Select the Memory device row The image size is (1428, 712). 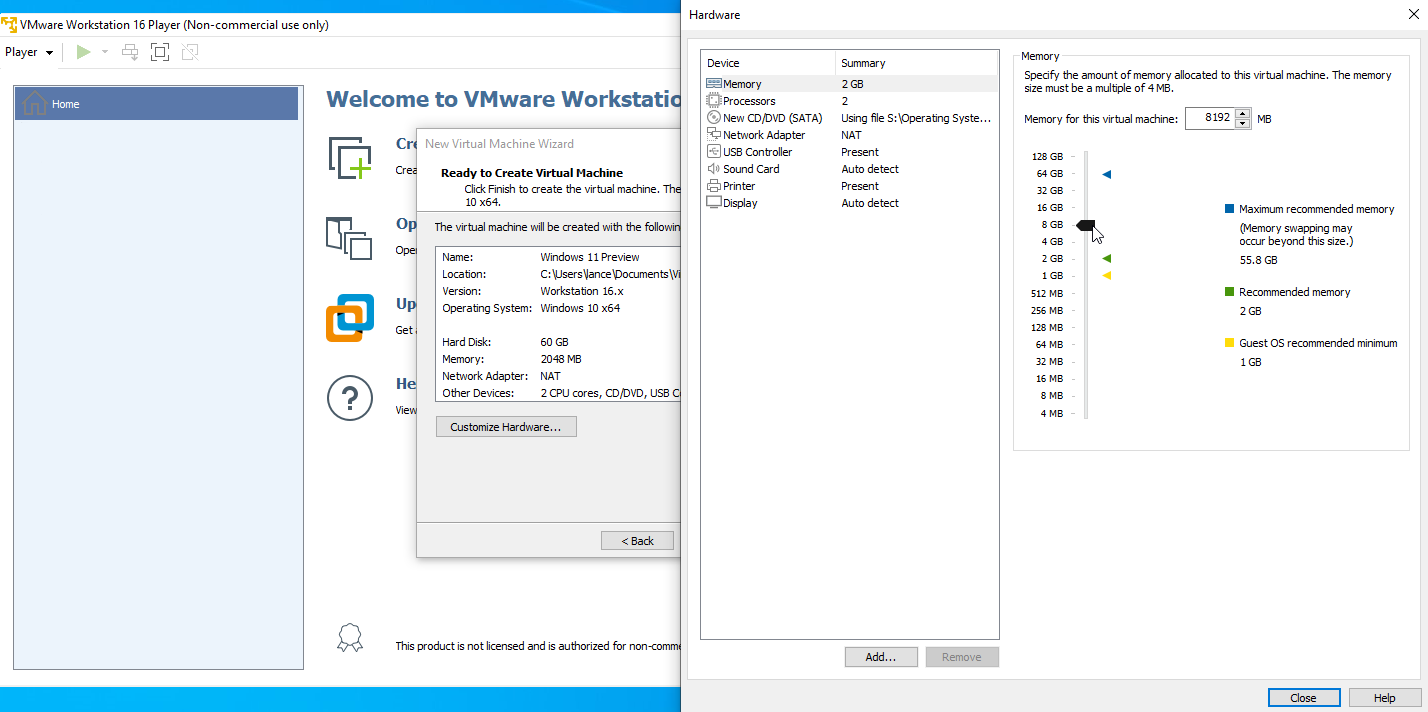click(850, 84)
